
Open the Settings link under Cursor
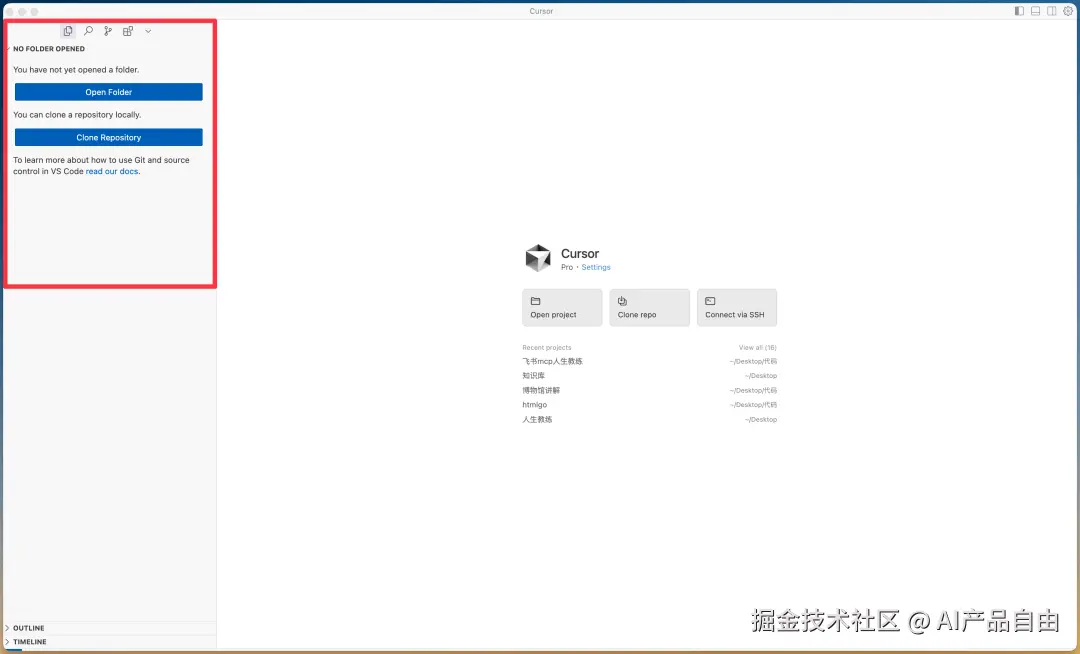click(596, 267)
